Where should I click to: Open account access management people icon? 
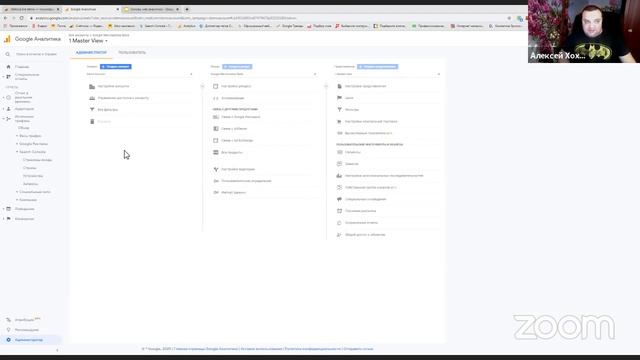coord(92,98)
